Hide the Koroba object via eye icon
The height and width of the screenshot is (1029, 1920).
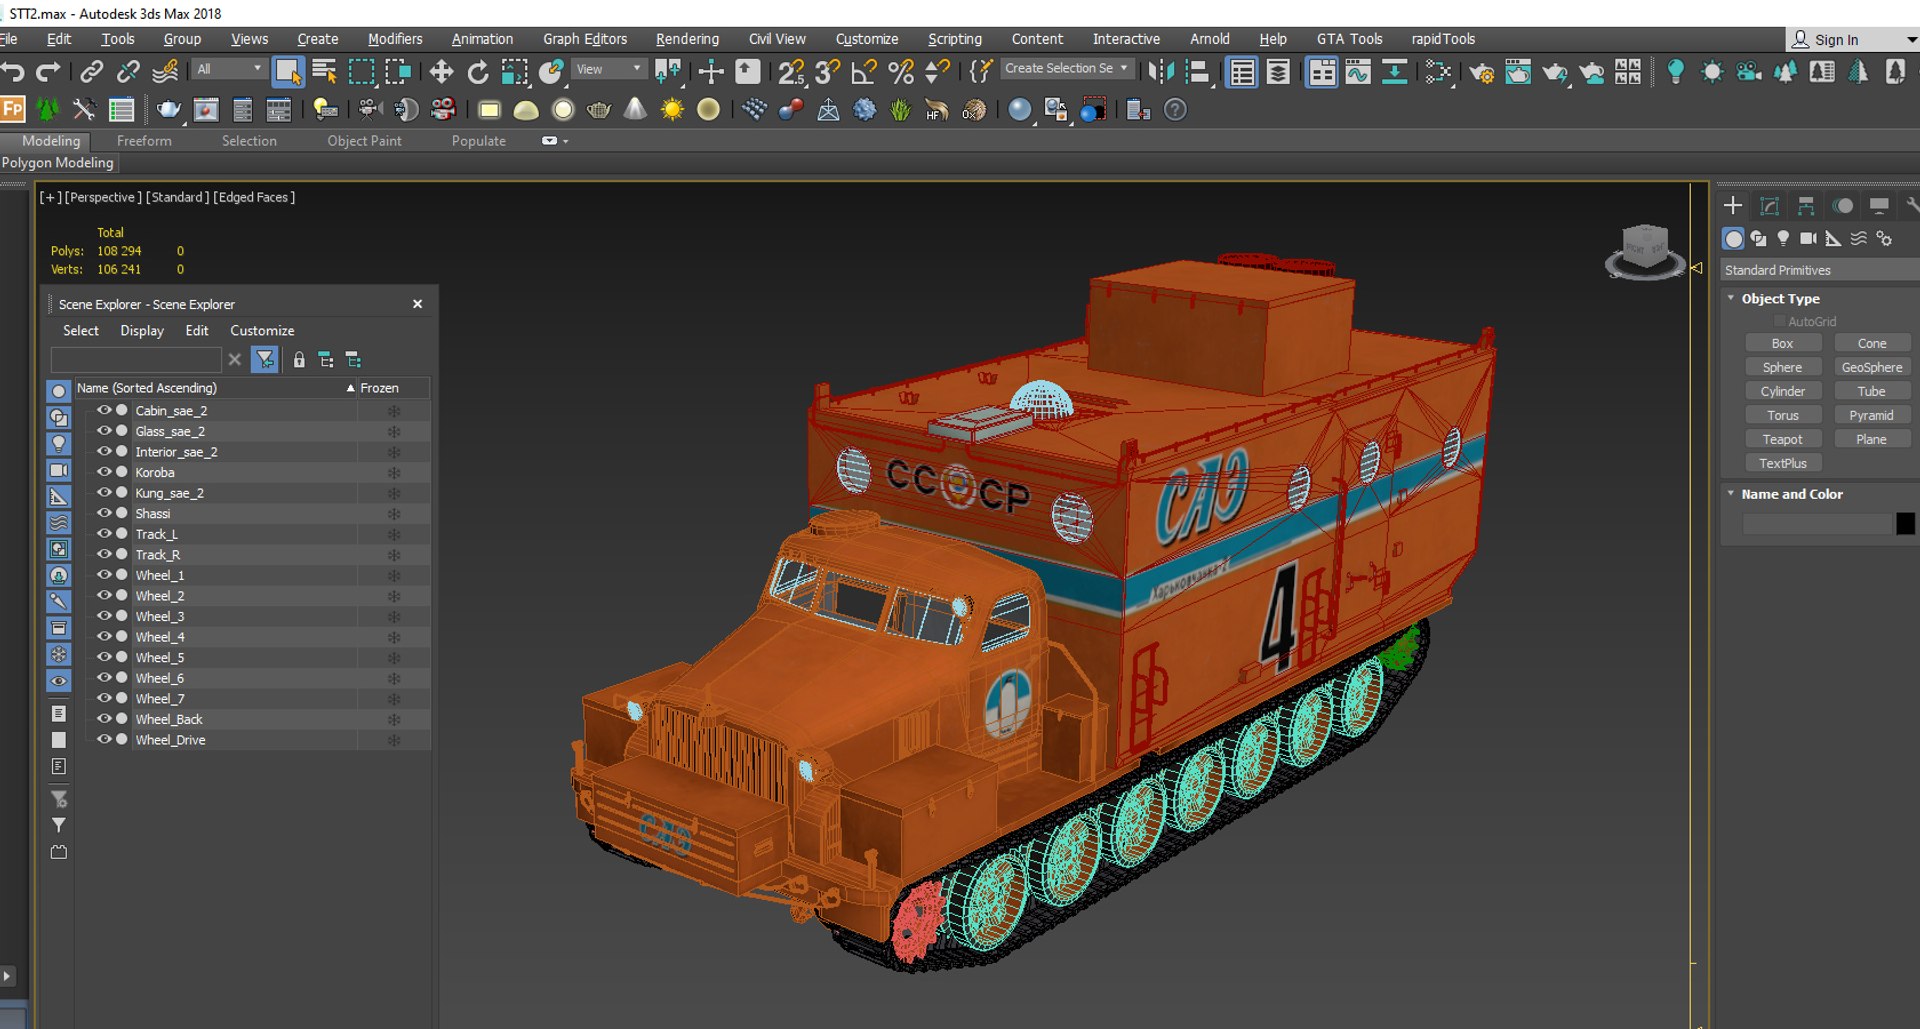tap(103, 472)
